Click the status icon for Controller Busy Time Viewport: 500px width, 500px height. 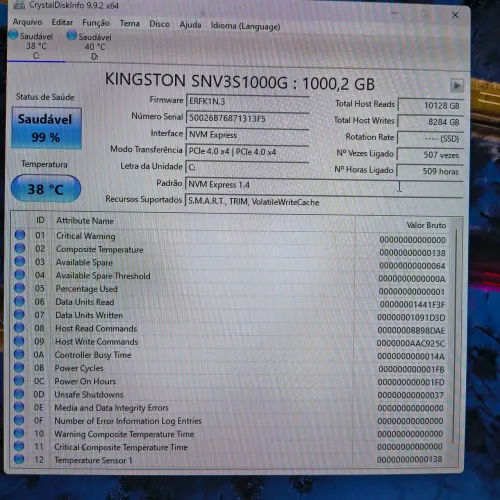tap(19, 354)
